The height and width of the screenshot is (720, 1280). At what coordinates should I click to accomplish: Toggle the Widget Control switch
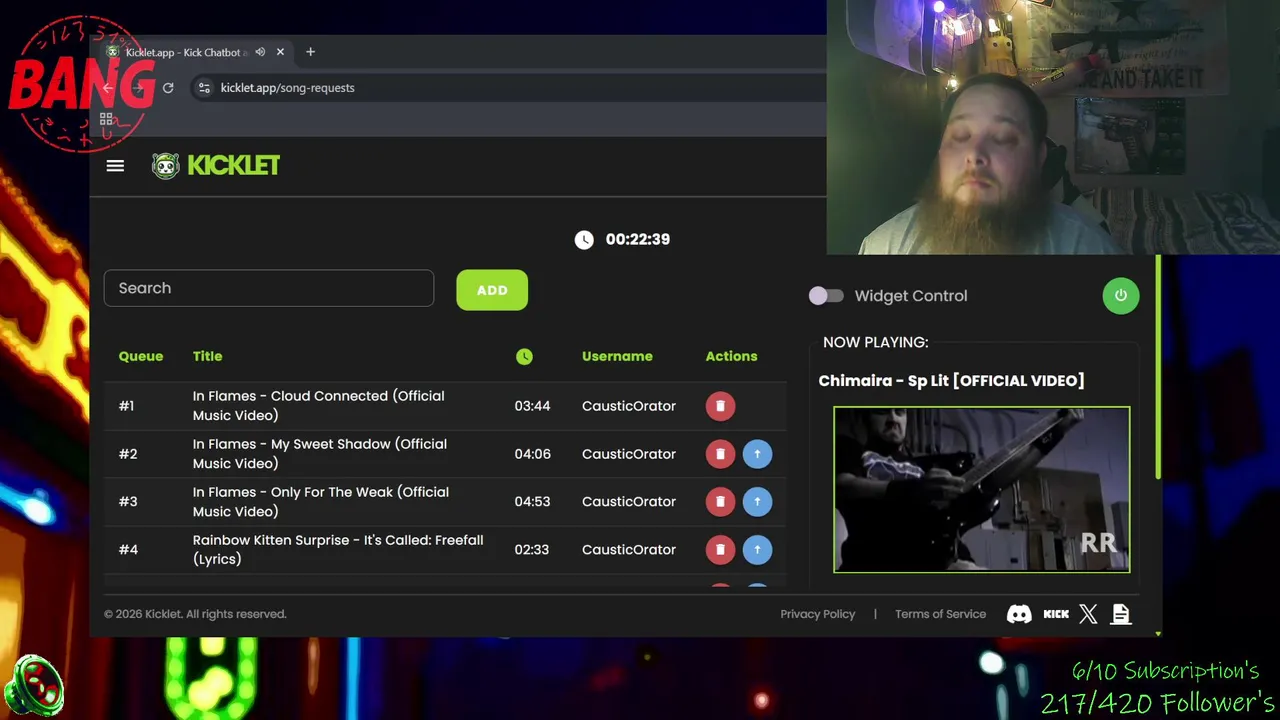click(x=826, y=296)
